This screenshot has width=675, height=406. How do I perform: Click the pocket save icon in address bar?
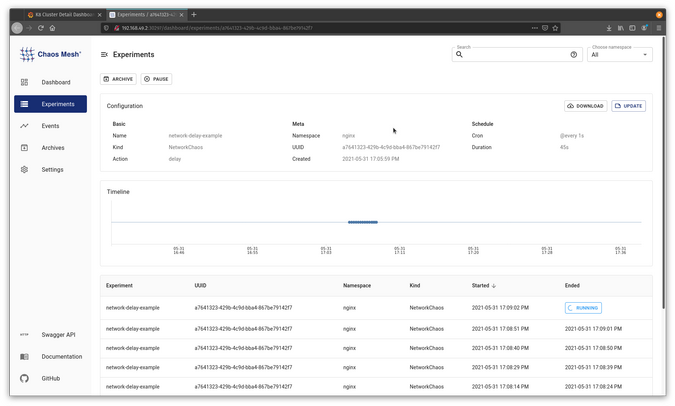pos(545,28)
